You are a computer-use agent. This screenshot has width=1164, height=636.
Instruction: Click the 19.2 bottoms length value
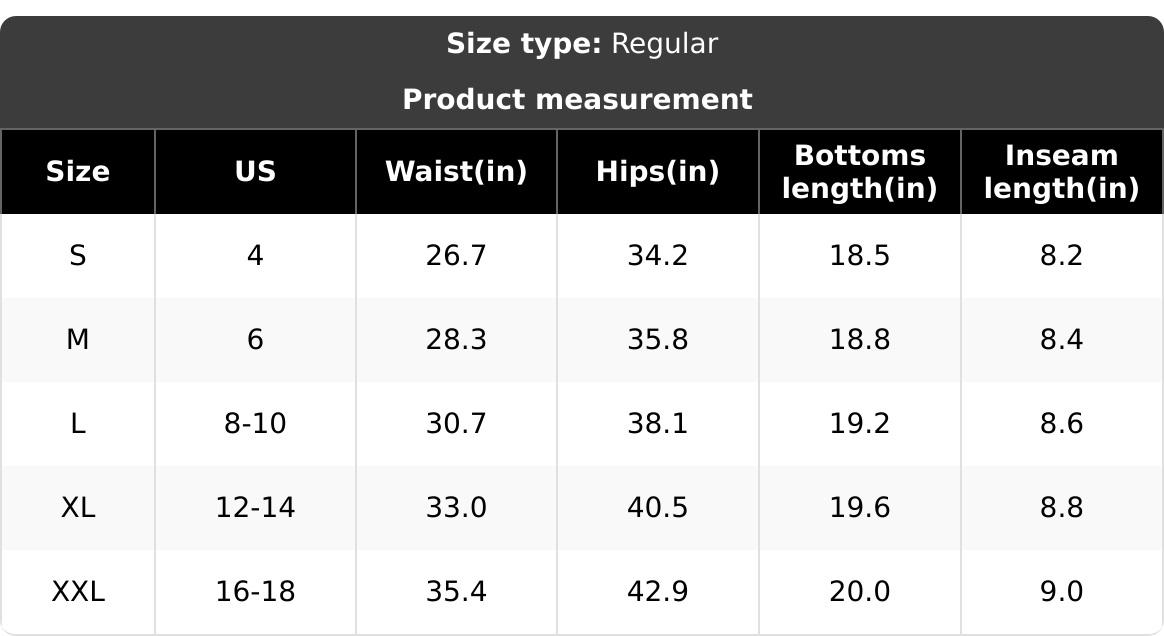(x=859, y=424)
